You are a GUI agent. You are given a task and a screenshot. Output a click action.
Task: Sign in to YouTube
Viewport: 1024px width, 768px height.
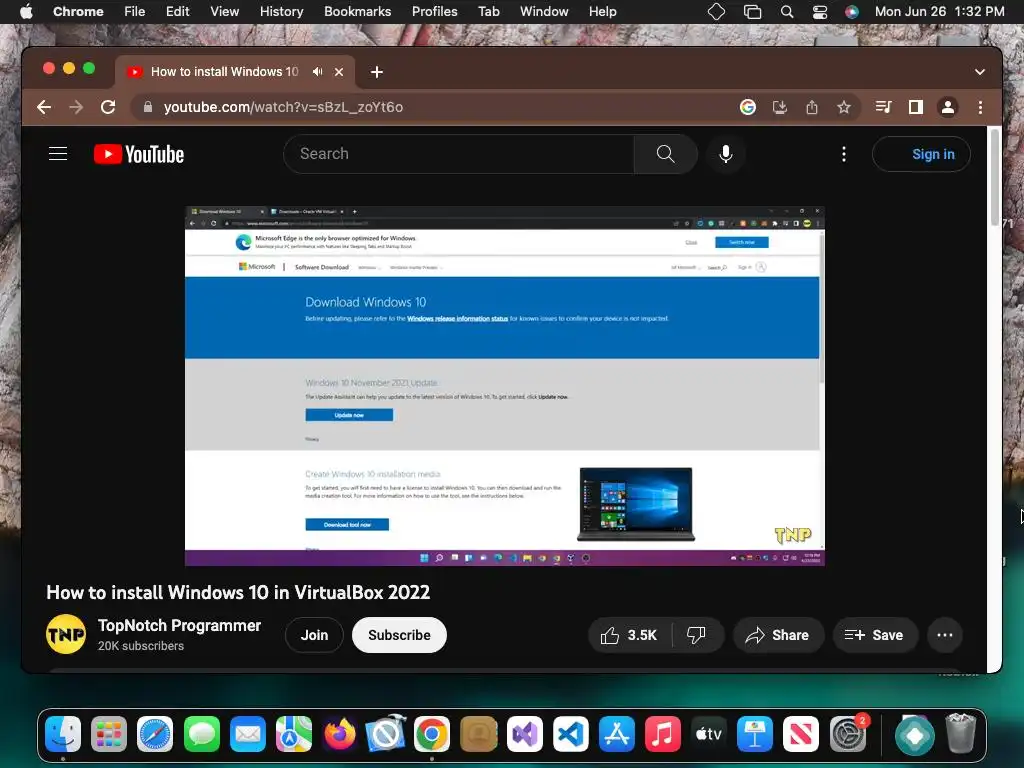pyautogui.click(x=921, y=154)
